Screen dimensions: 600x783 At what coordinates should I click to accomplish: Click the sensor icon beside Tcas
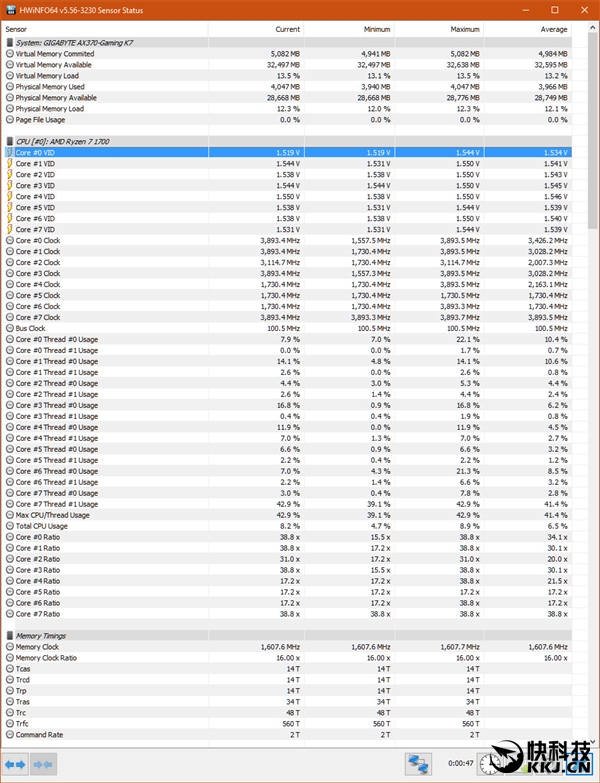[x=9, y=669]
